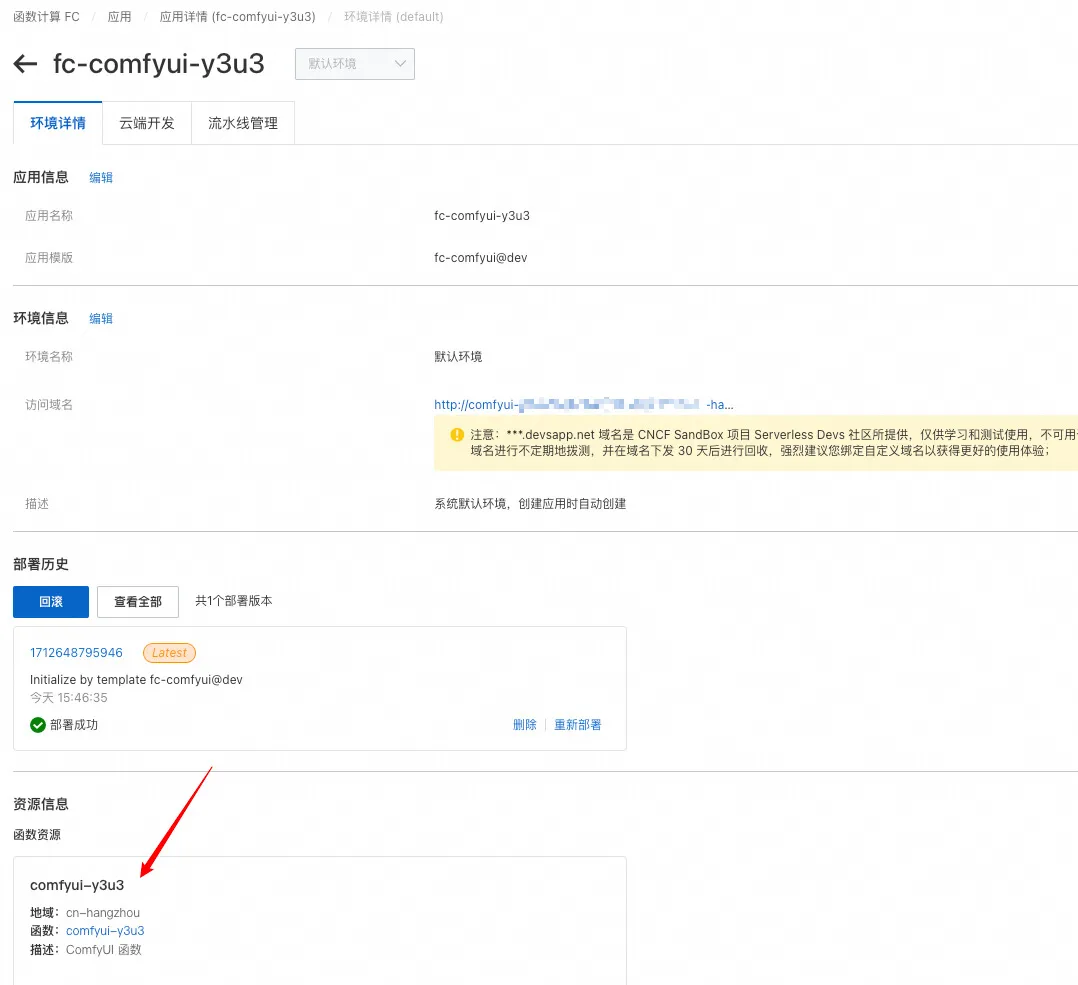Viewport: 1078px width, 985px height.
Task: Click the ComfyUI 函数 description text
Action: pyautogui.click(x=104, y=949)
